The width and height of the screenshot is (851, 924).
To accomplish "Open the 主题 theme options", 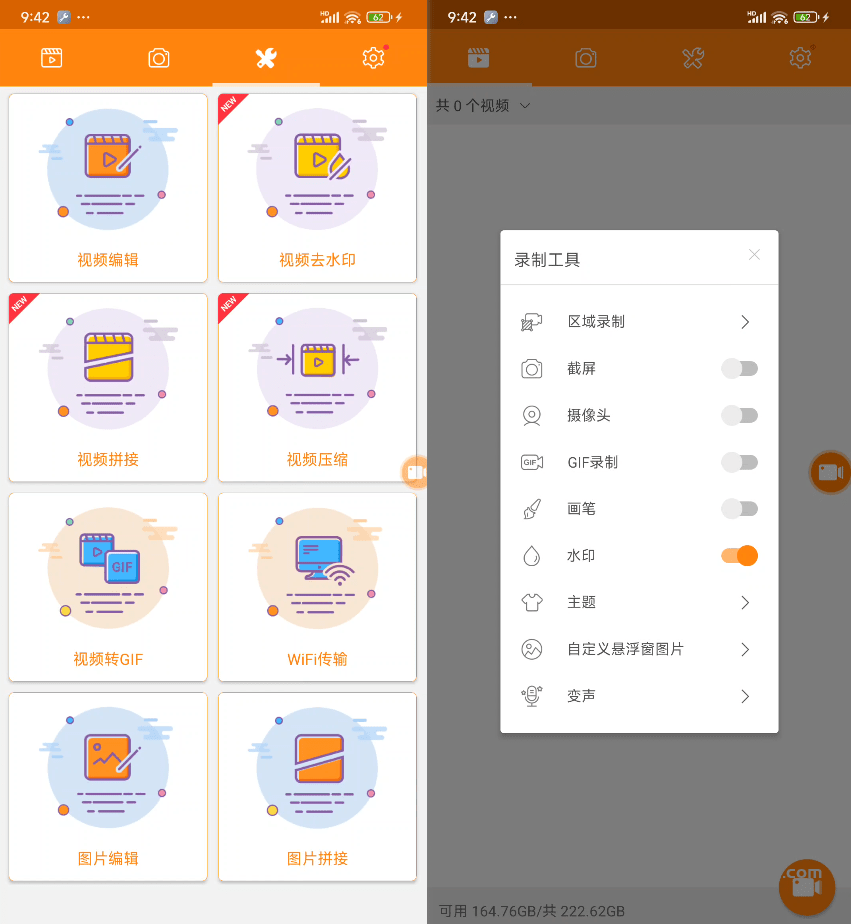I will 744,602.
